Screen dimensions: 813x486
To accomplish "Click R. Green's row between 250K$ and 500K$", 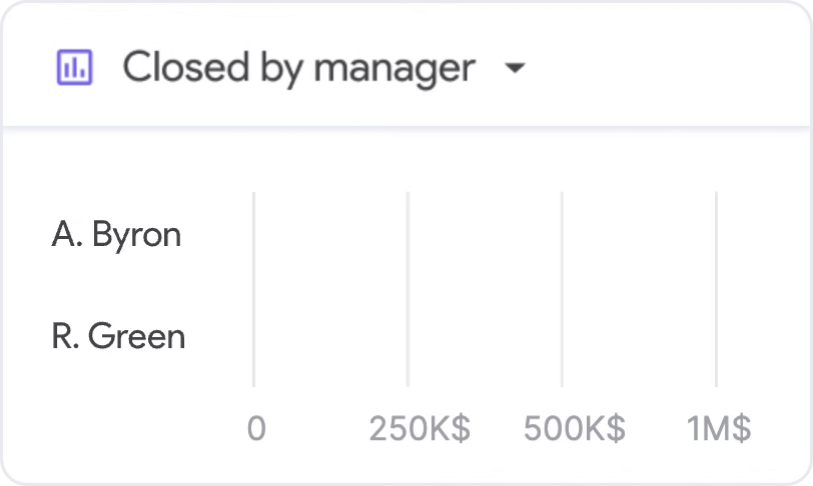I will [x=485, y=336].
